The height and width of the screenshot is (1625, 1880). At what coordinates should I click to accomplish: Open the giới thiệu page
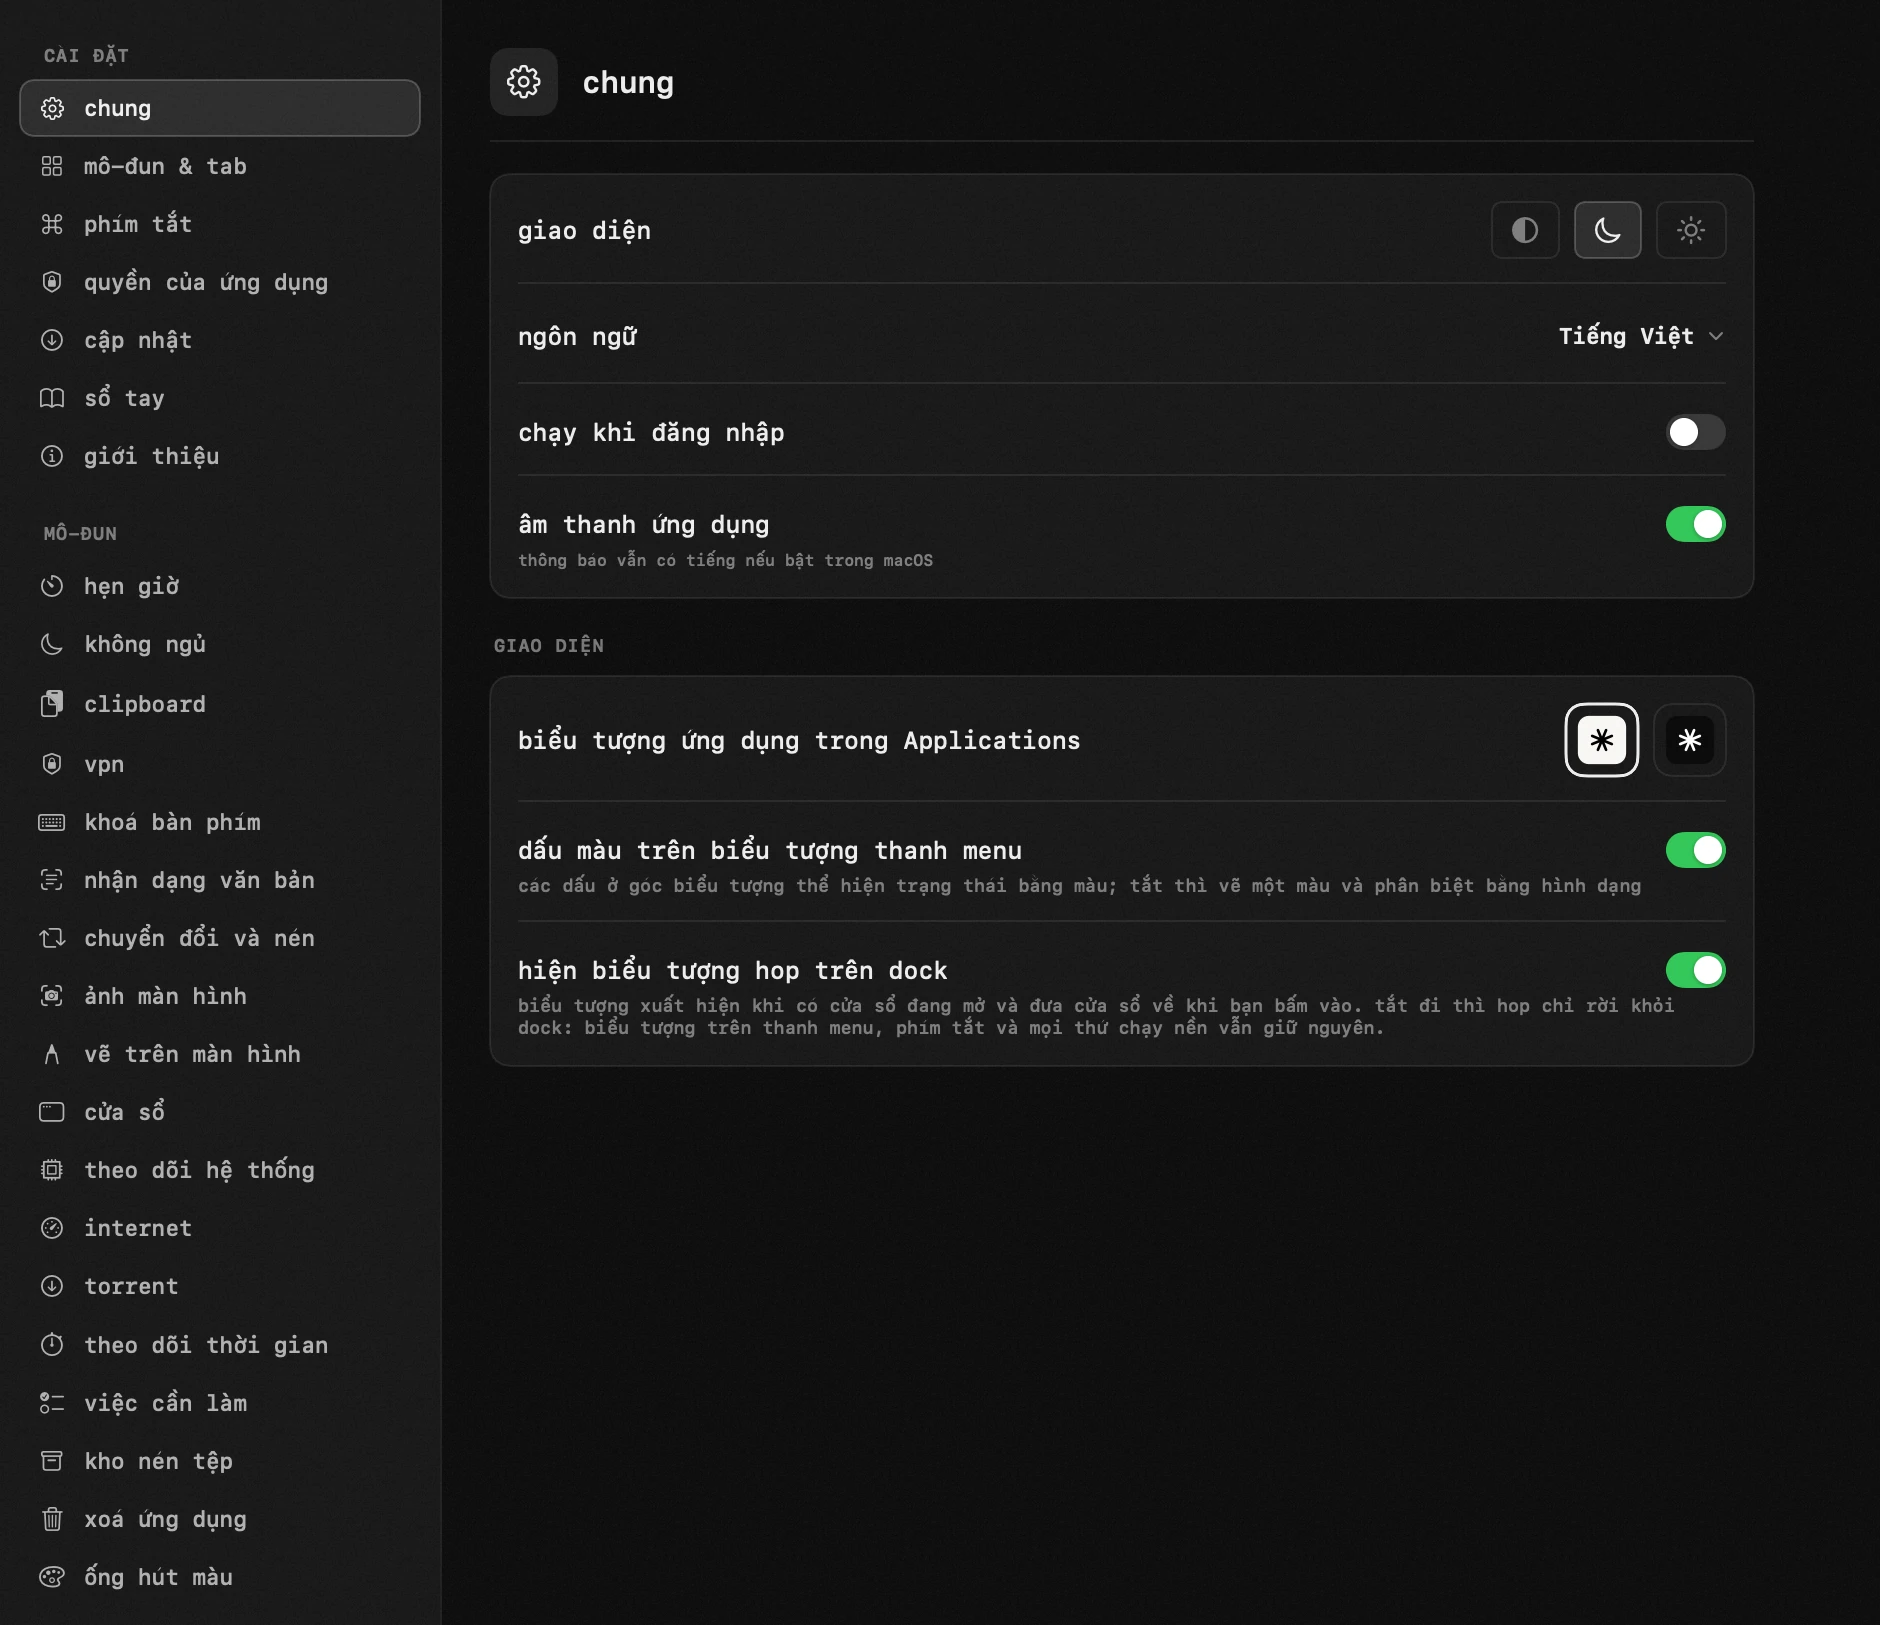pyautogui.click(x=220, y=456)
